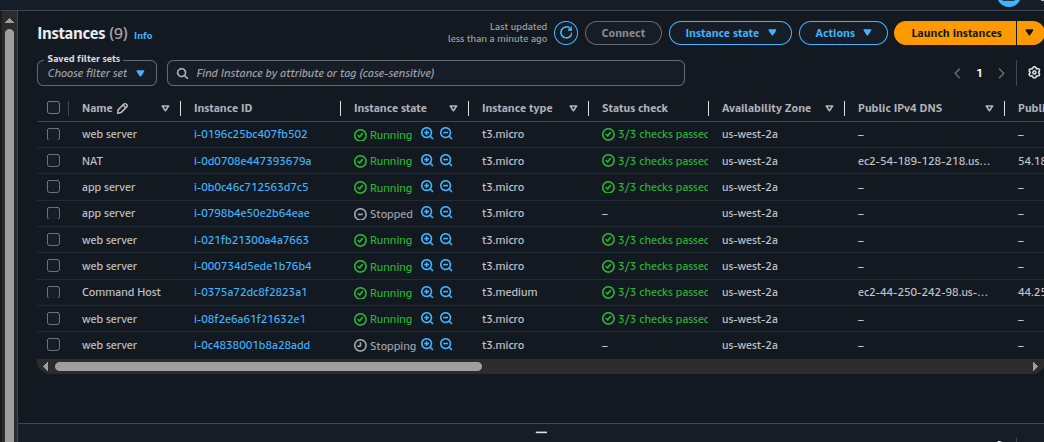The width and height of the screenshot is (1044, 442).
Task: Click the Status check column header
Action: tap(635, 108)
